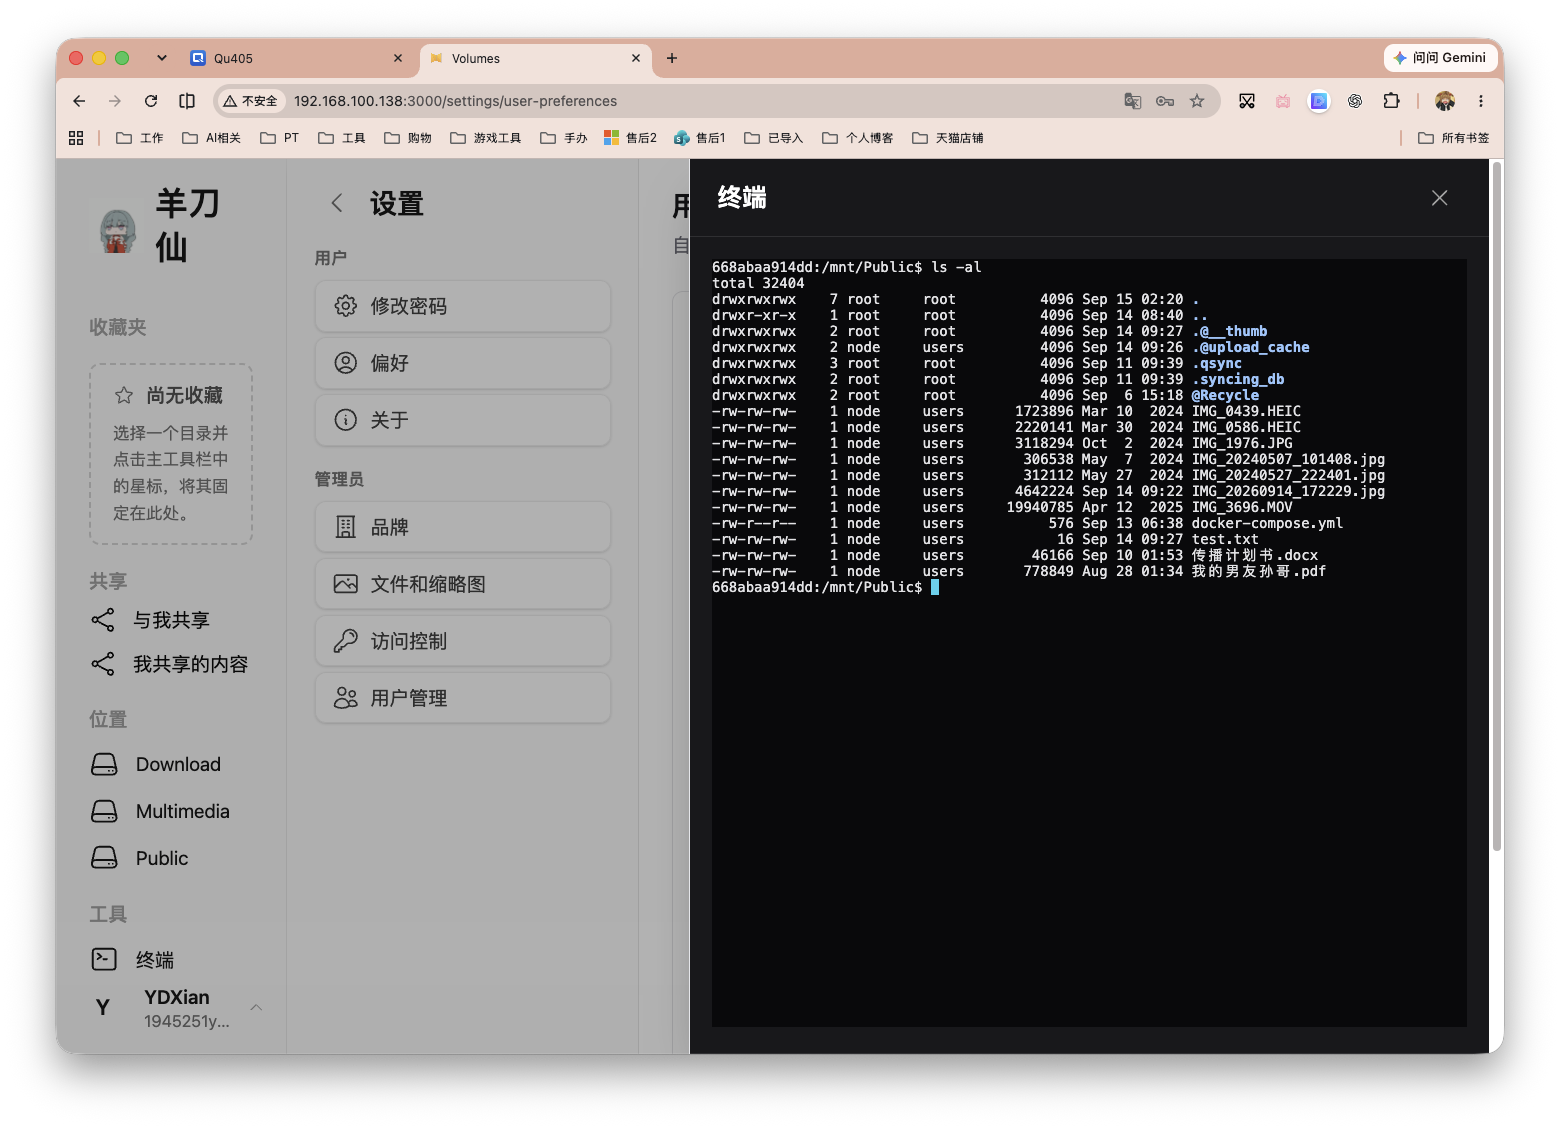Open browser extensions puzzle icon
Screen dimensions: 1560x1128
click(1391, 101)
